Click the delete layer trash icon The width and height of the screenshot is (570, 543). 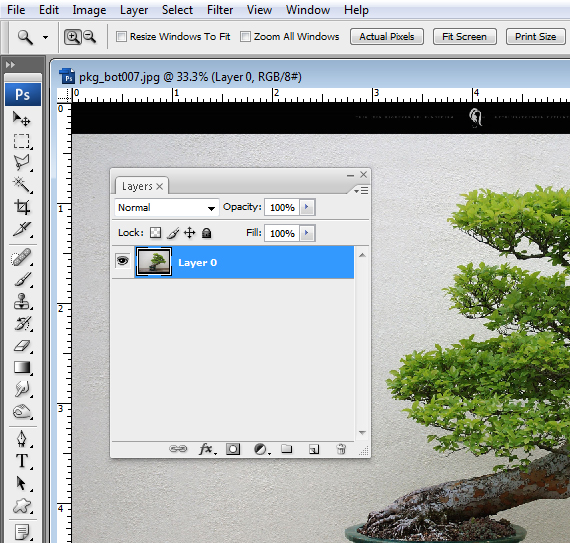pos(341,449)
